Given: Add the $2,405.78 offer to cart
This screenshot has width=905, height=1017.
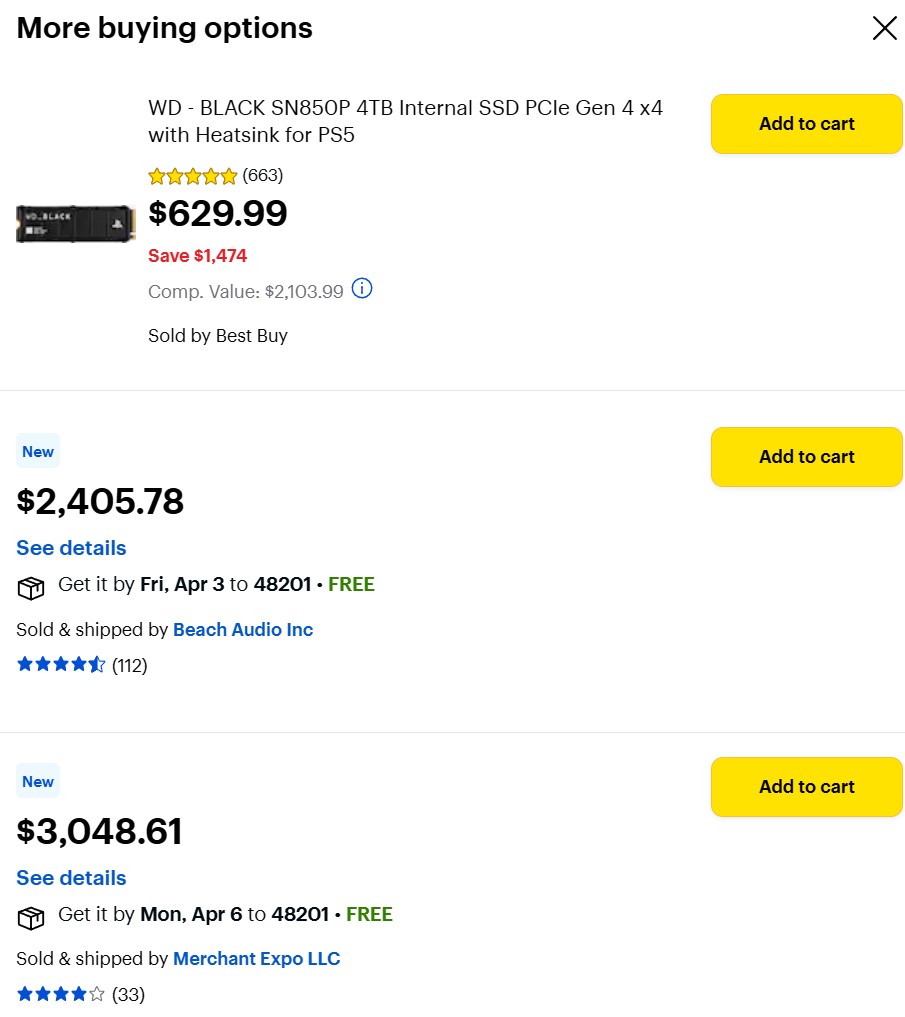Looking at the screenshot, I should pos(806,457).
